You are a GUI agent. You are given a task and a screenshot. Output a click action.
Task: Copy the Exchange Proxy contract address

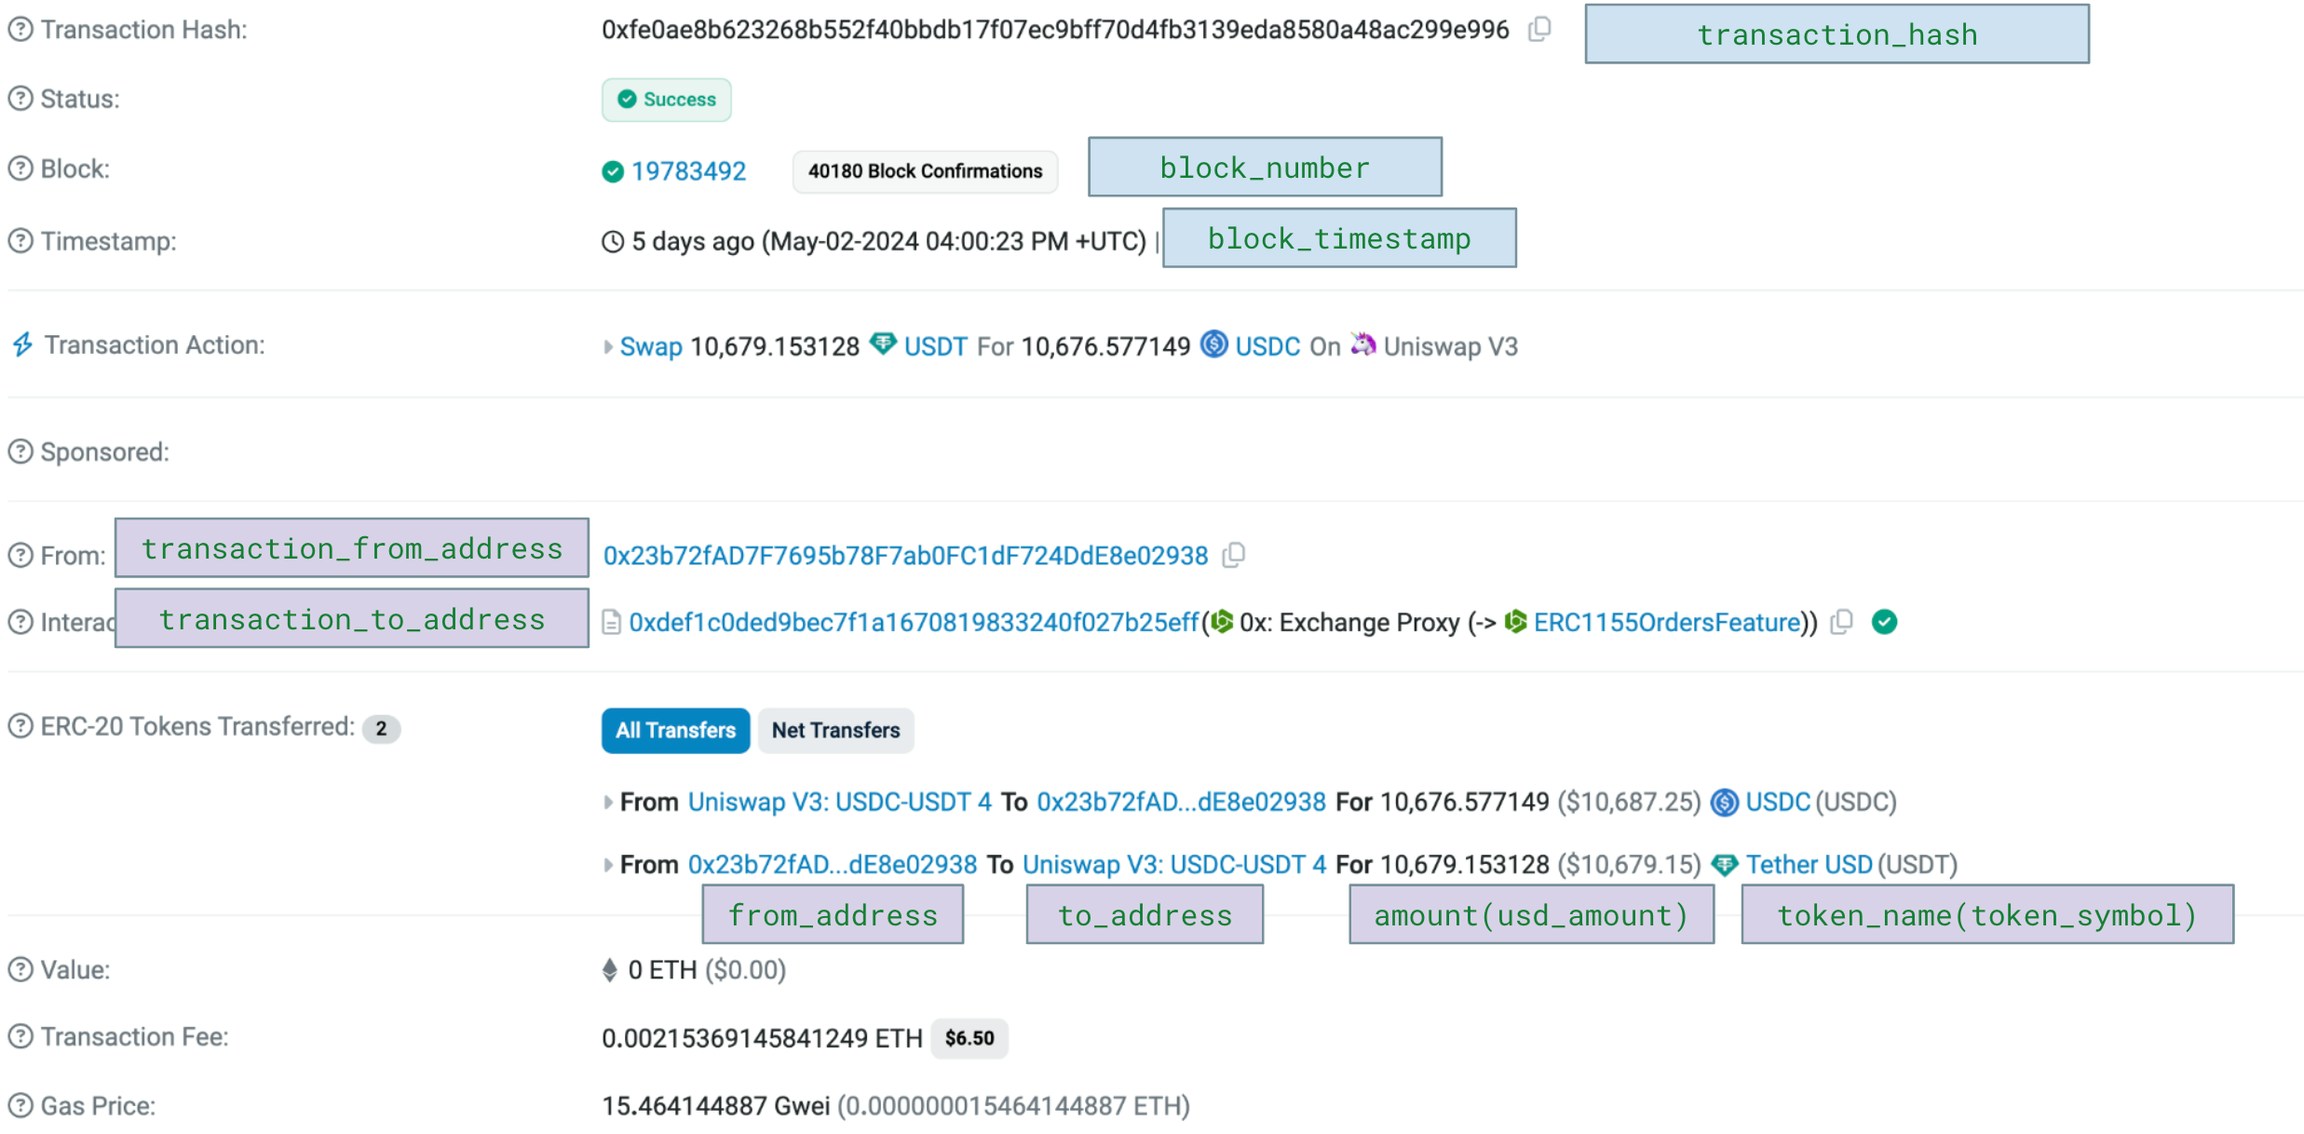click(1841, 622)
